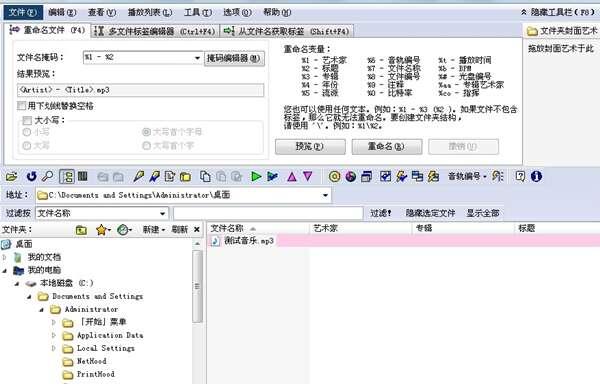Click the 预览 button
600x384 pixels.
310,146
